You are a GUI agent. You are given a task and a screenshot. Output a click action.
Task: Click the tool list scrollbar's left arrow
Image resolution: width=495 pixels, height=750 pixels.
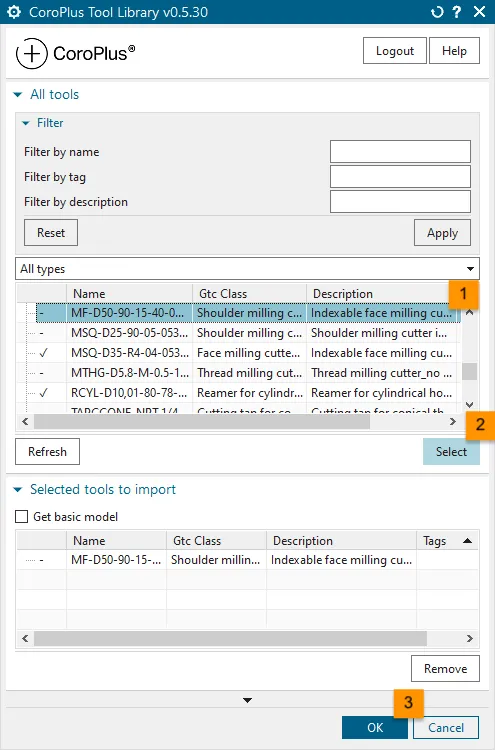click(25, 421)
